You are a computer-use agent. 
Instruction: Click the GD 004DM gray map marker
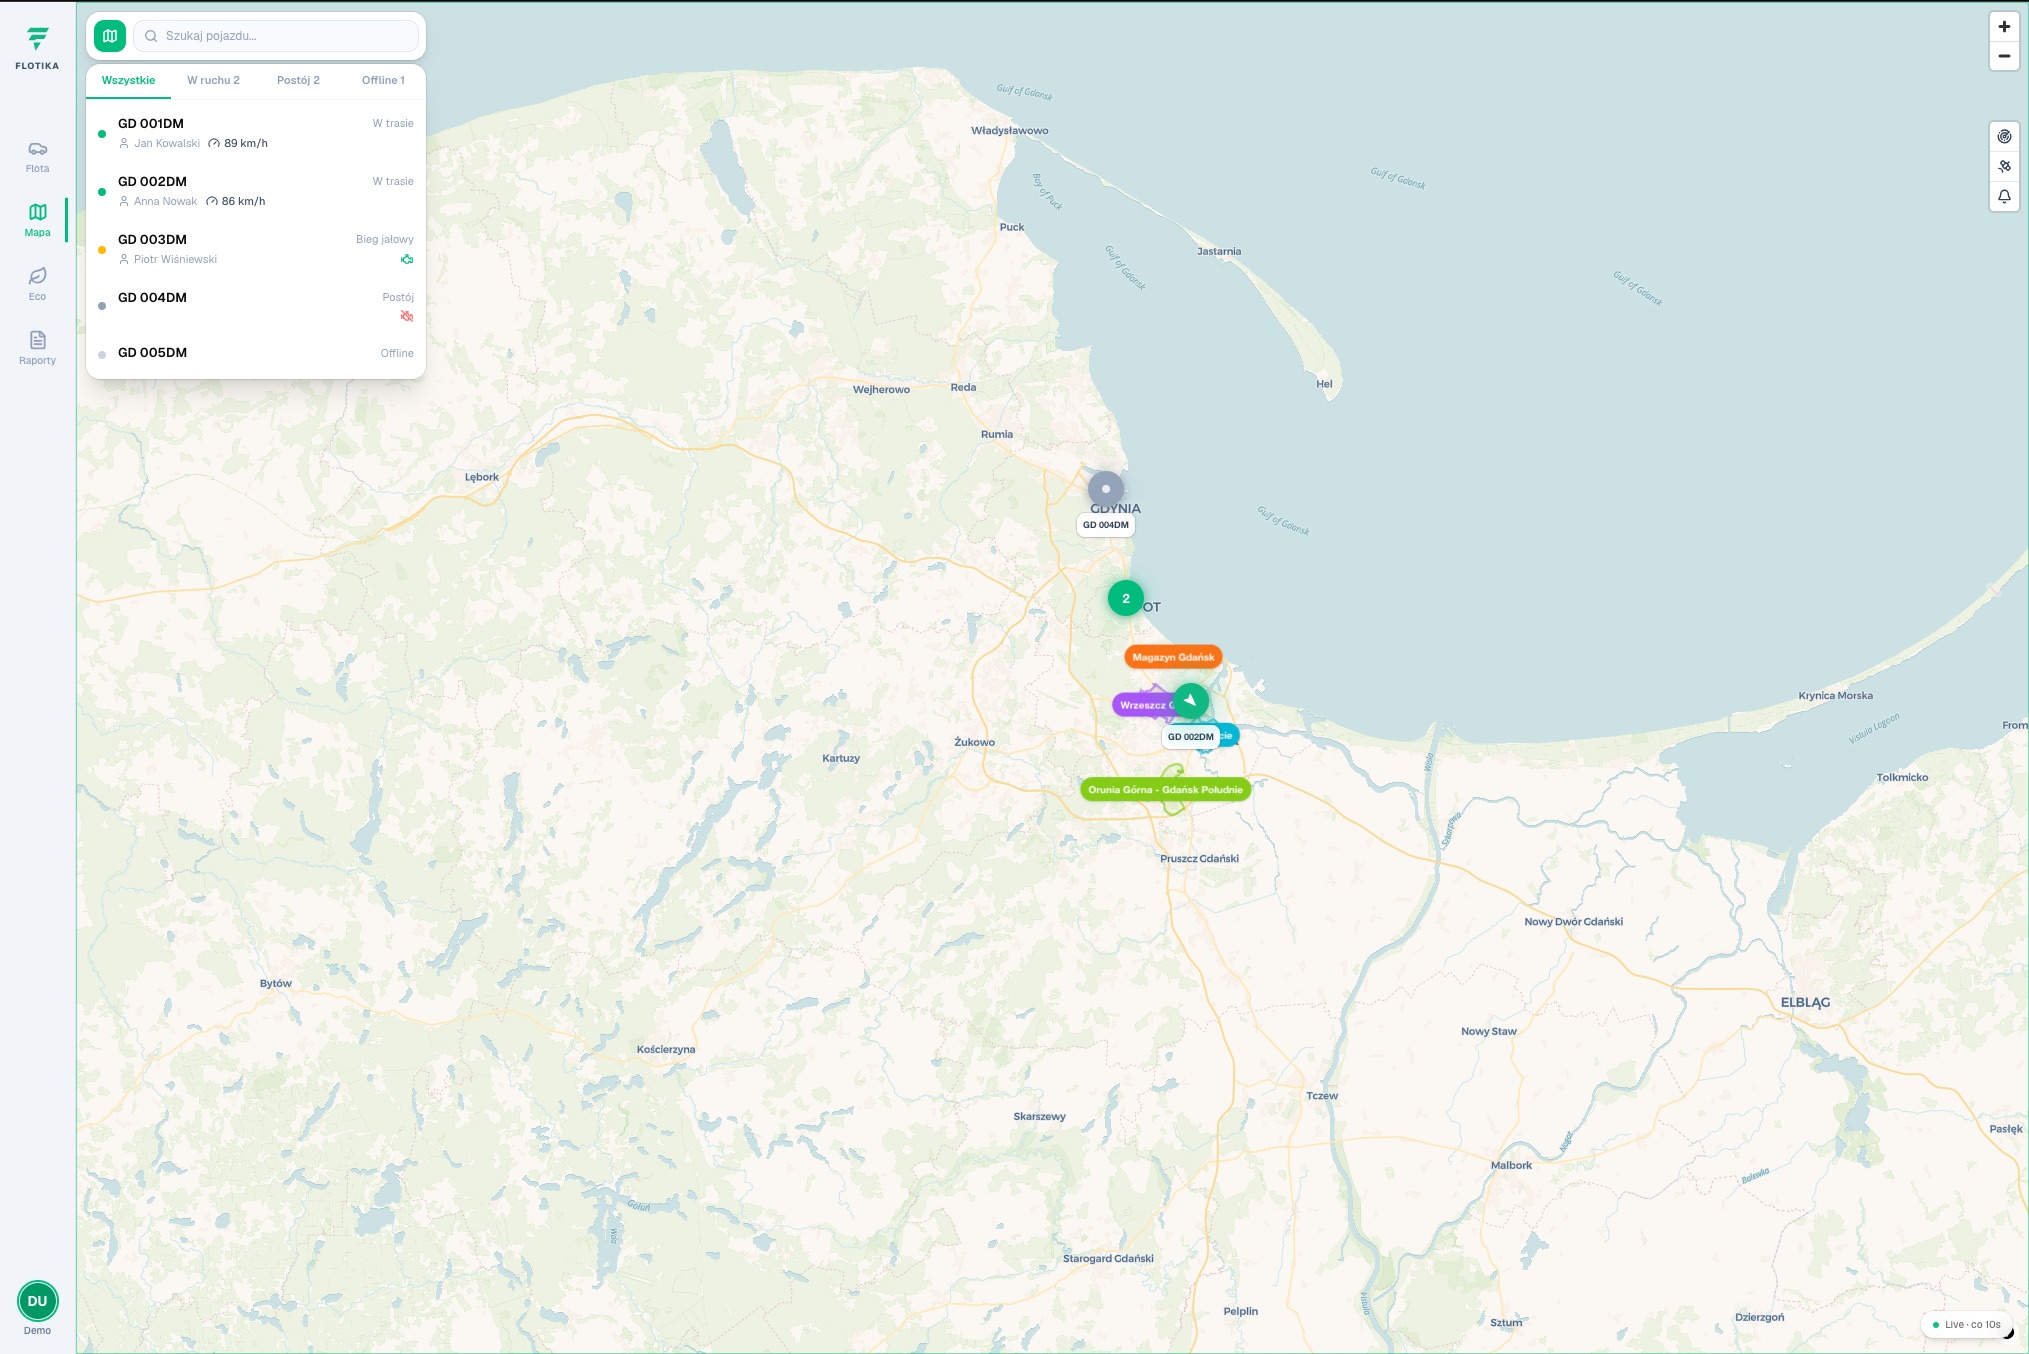pos(1106,489)
